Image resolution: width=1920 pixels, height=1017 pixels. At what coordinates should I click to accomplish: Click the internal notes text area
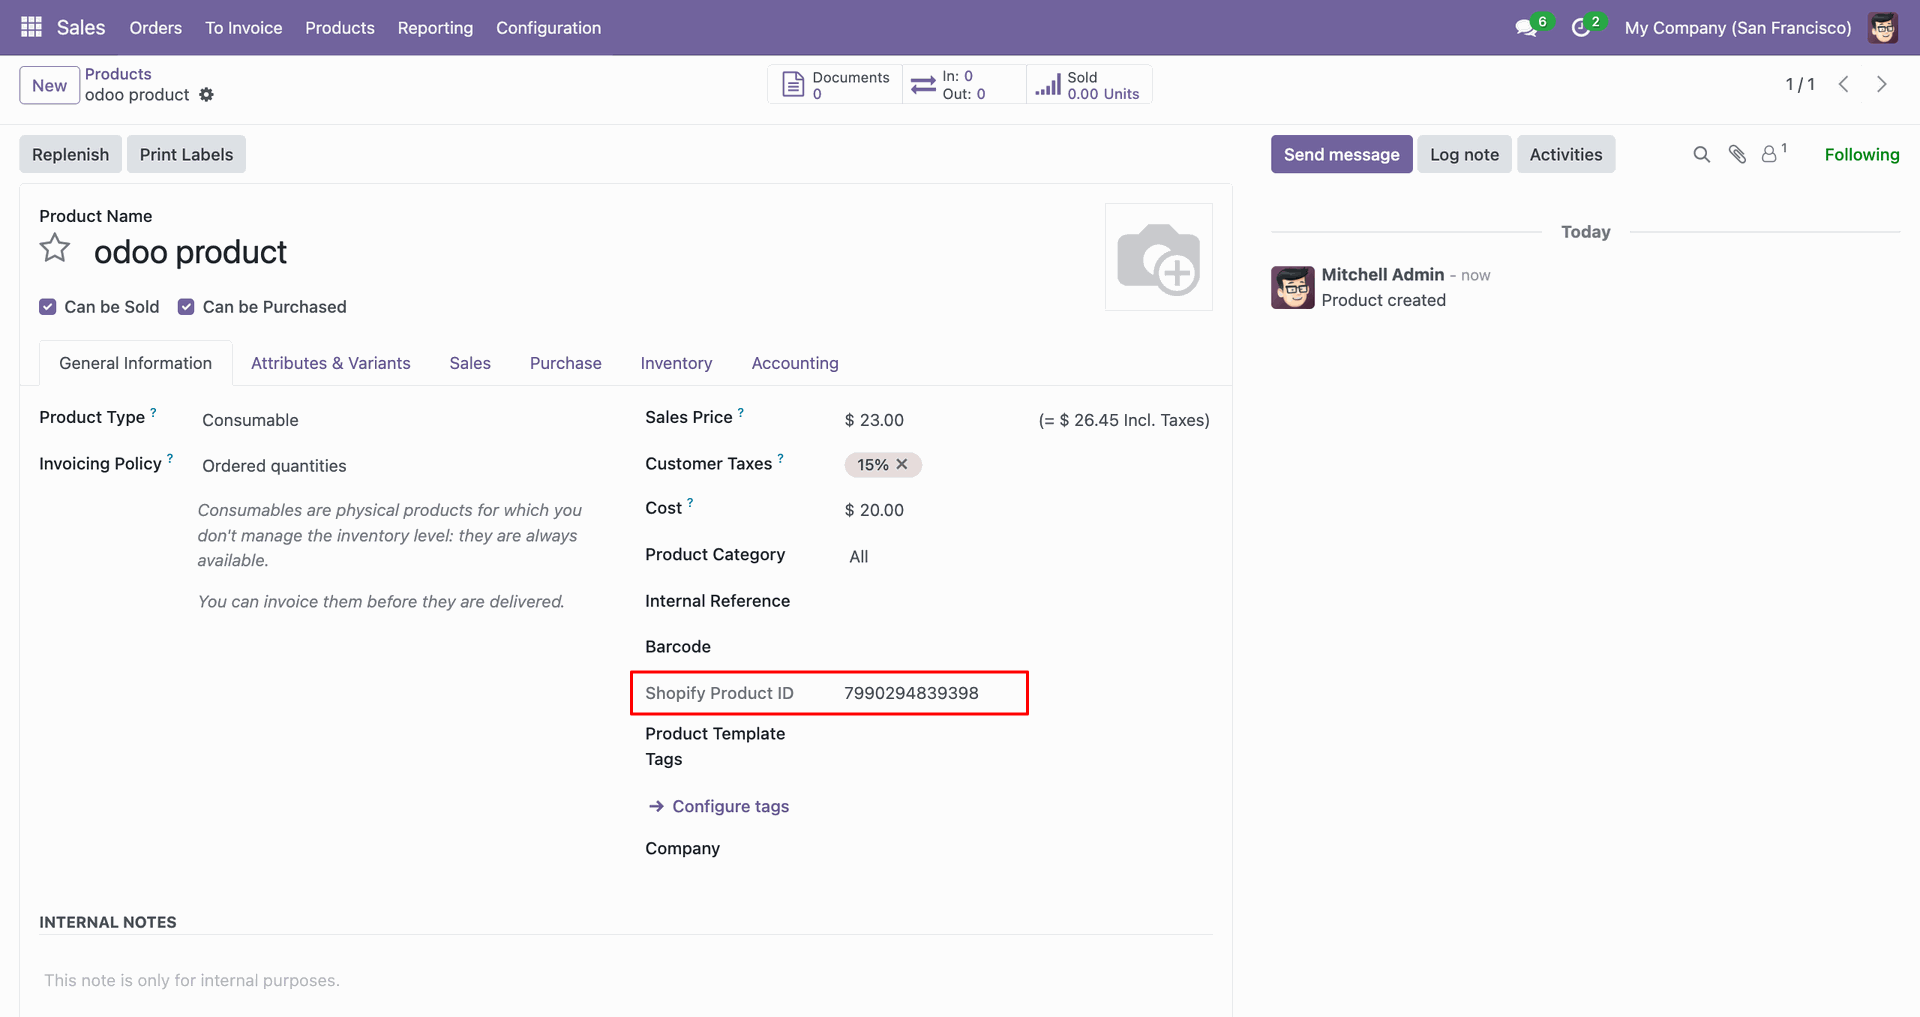pos(626,980)
